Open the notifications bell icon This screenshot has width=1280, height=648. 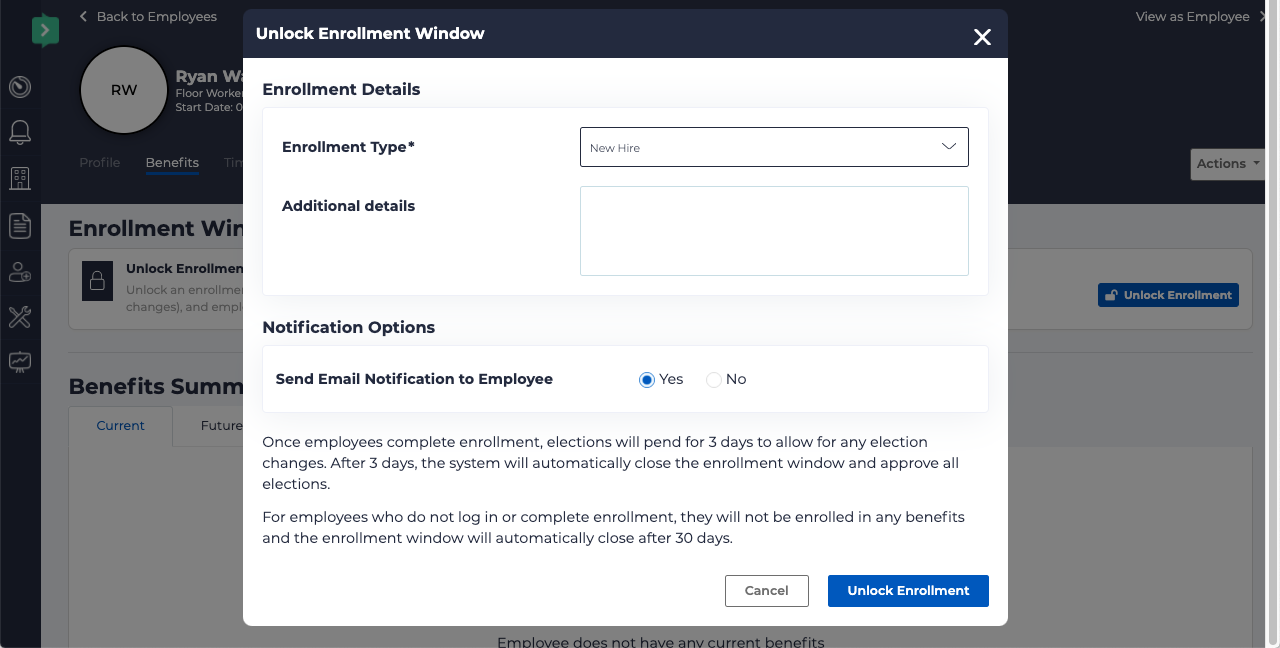19,131
